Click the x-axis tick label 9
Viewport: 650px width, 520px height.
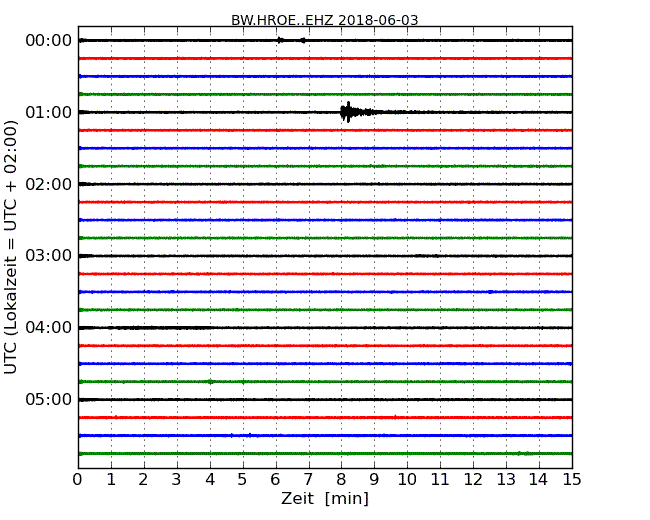click(374, 480)
